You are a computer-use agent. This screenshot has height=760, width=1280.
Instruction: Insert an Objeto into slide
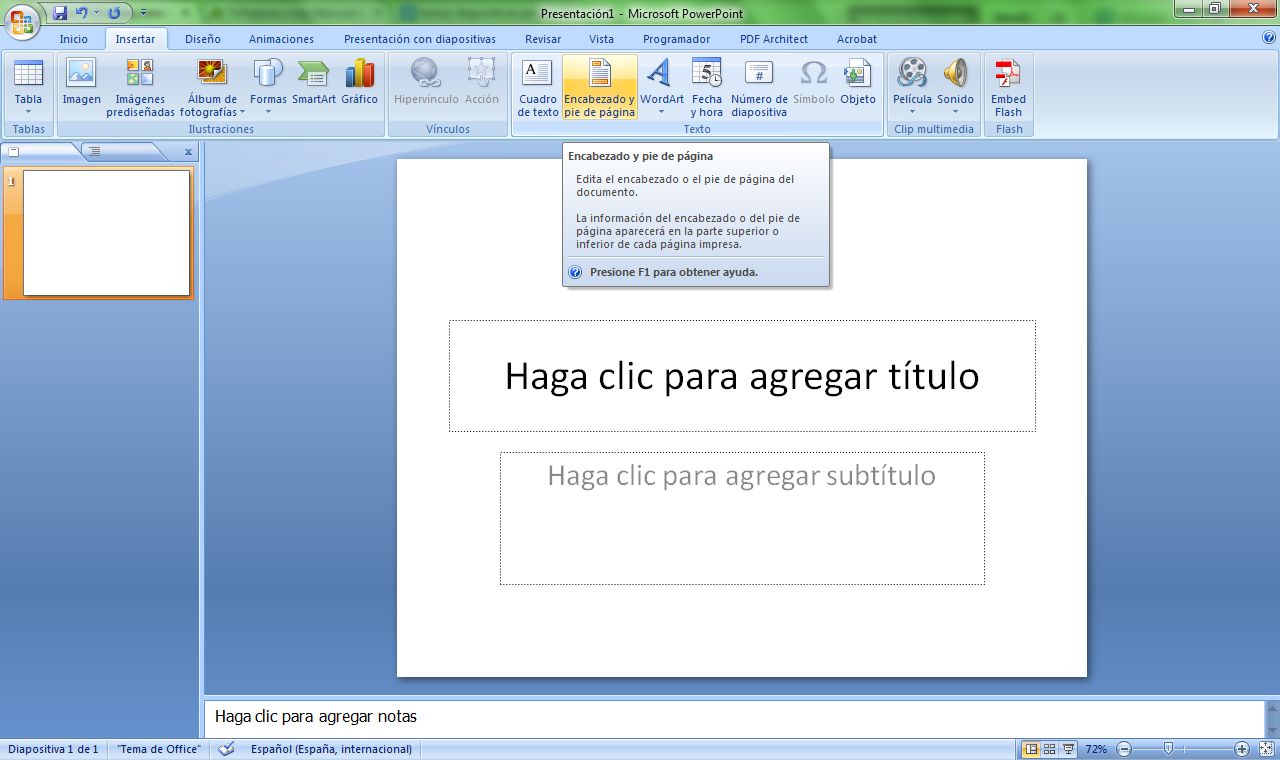point(857,75)
